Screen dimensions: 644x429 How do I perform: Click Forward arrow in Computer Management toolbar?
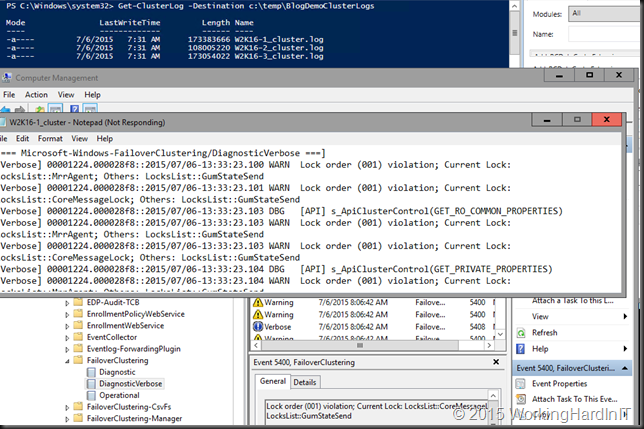(x=19, y=110)
